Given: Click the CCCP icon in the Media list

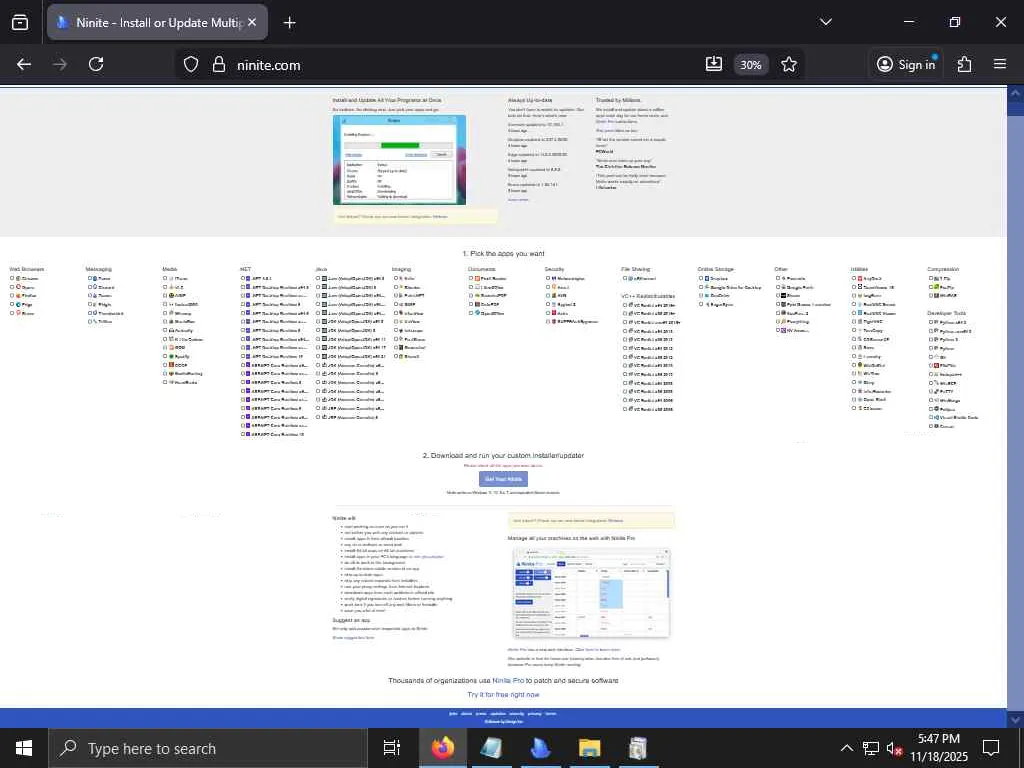Looking at the screenshot, I should pyautogui.click(x=171, y=365).
